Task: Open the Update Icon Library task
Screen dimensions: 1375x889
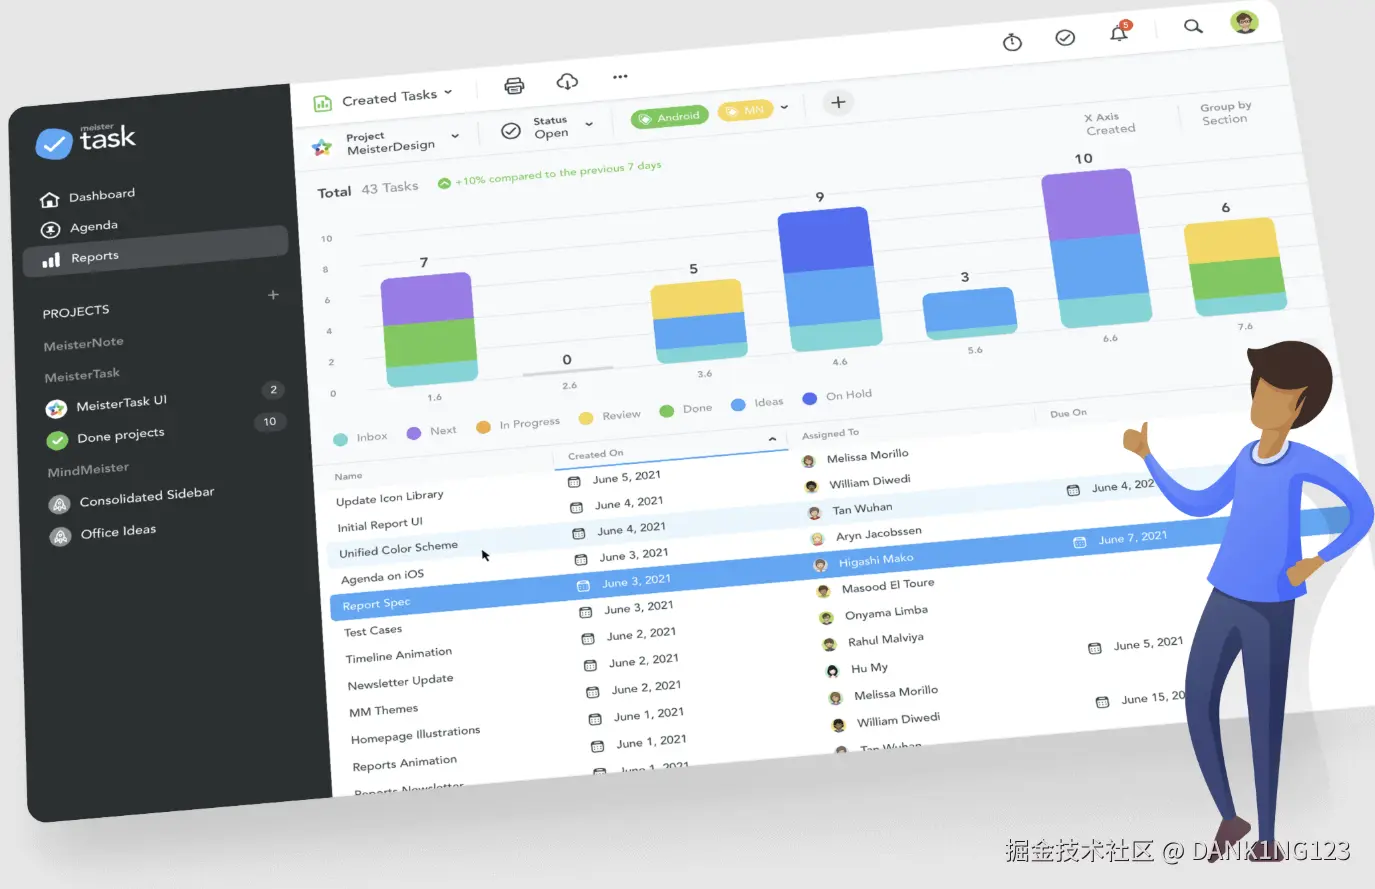Action: coord(390,497)
